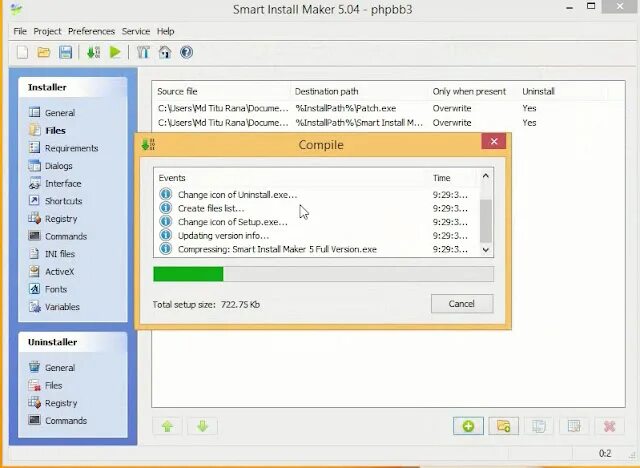640x468 pixels.
Task: Select the Interface section
Action: tap(55, 184)
